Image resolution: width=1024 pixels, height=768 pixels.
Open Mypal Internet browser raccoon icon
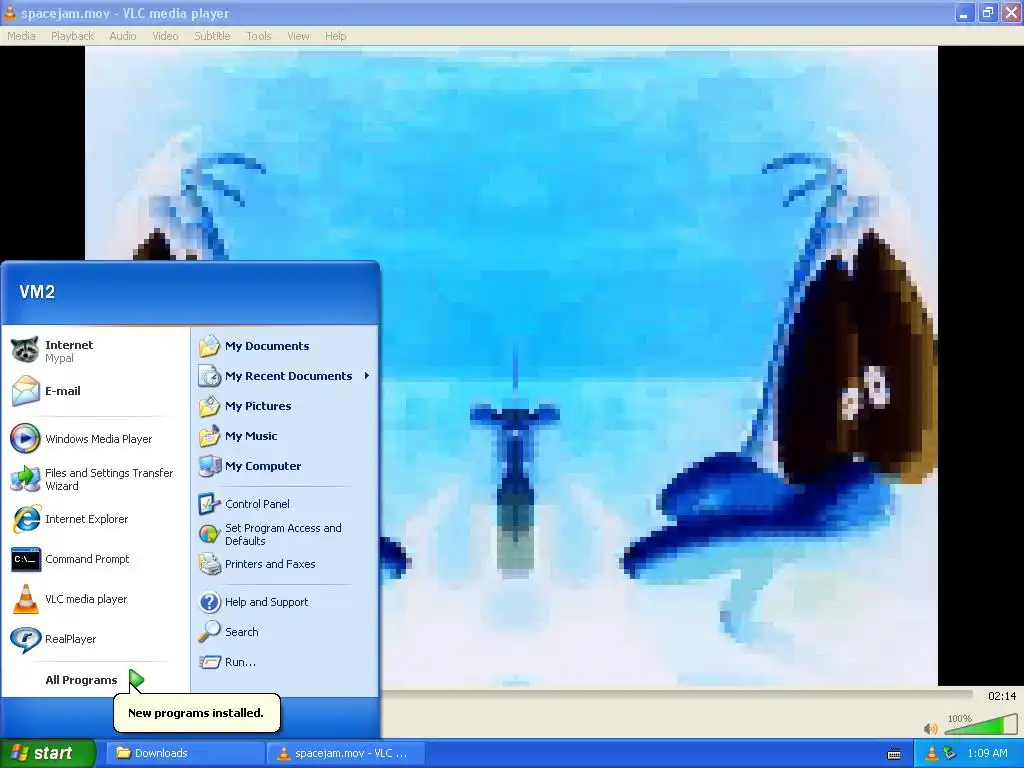[25, 351]
